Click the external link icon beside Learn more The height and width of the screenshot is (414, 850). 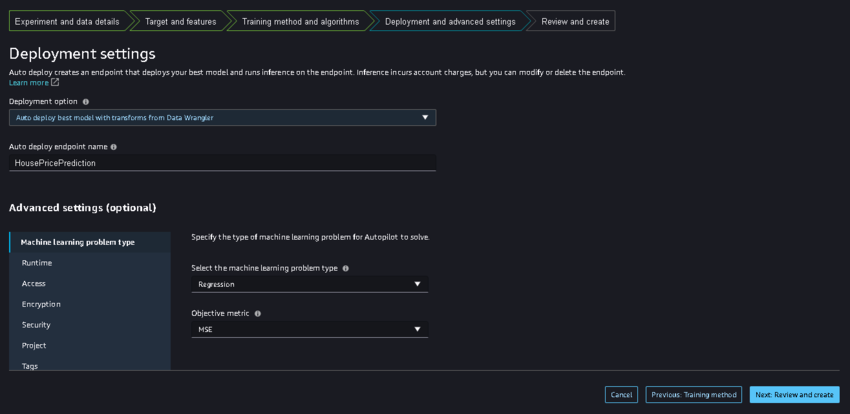point(55,82)
